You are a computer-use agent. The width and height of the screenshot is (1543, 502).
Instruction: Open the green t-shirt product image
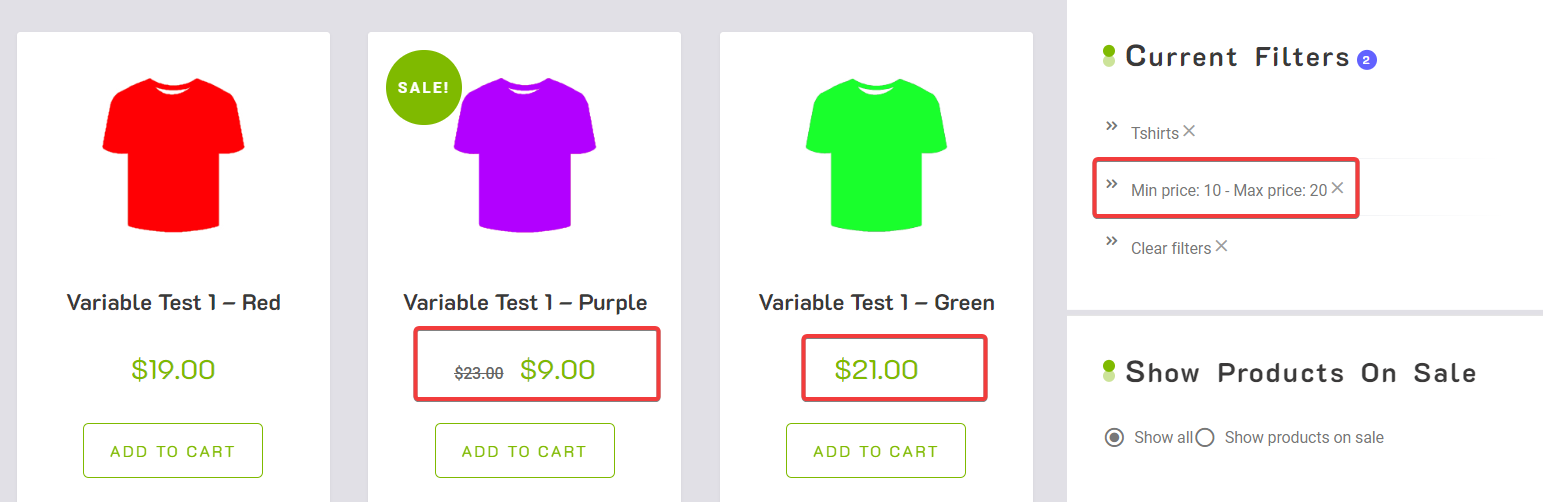pyautogui.click(x=876, y=154)
